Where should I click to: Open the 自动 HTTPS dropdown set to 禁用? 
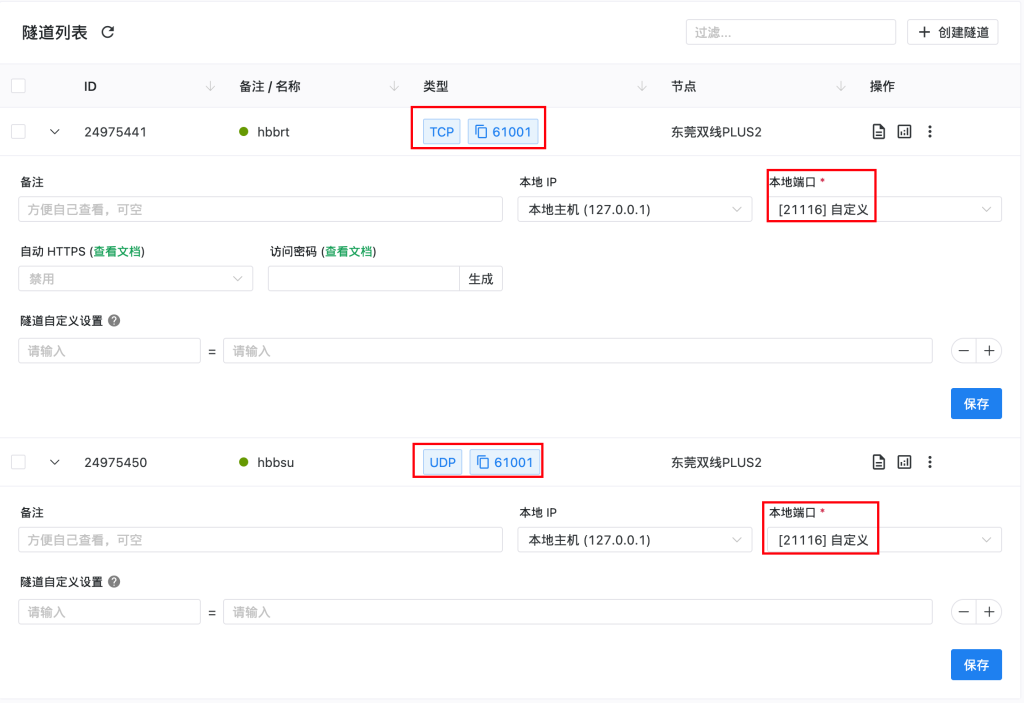(135, 279)
